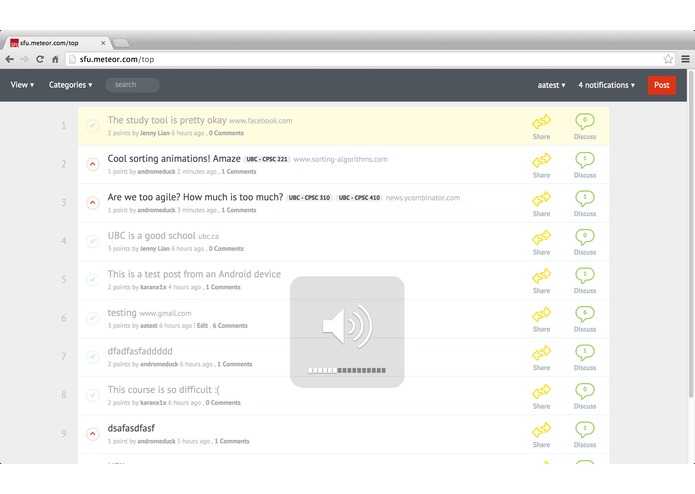
Task: Click the browser forward arrow
Action: [x=24, y=59]
